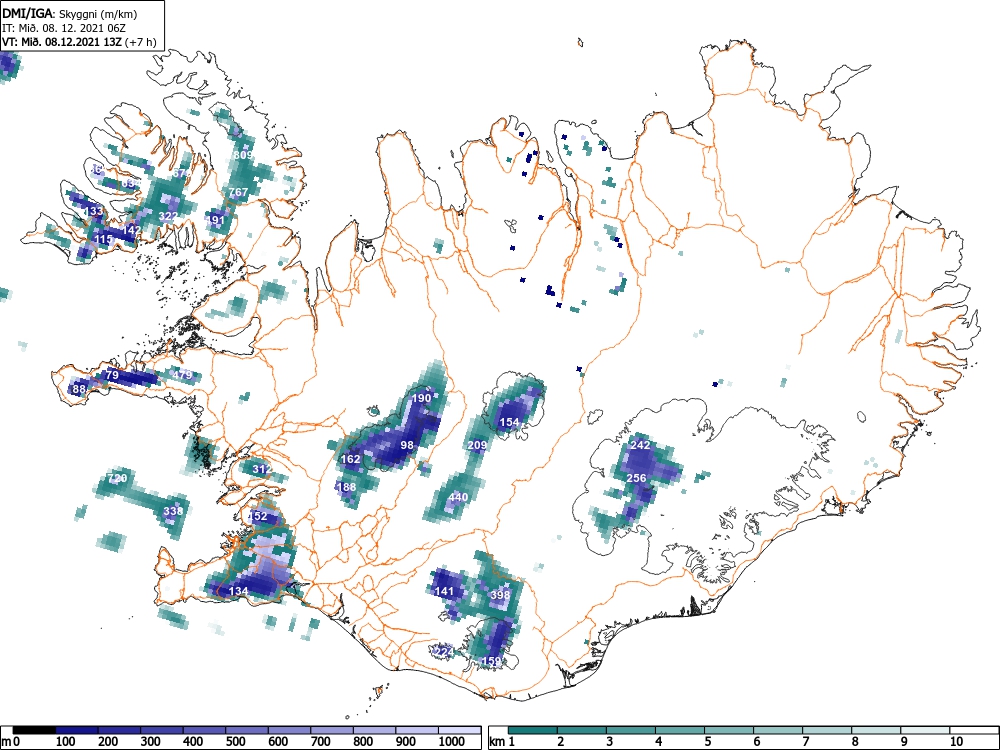Click the visibility value 188 on the map

tap(346, 487)
